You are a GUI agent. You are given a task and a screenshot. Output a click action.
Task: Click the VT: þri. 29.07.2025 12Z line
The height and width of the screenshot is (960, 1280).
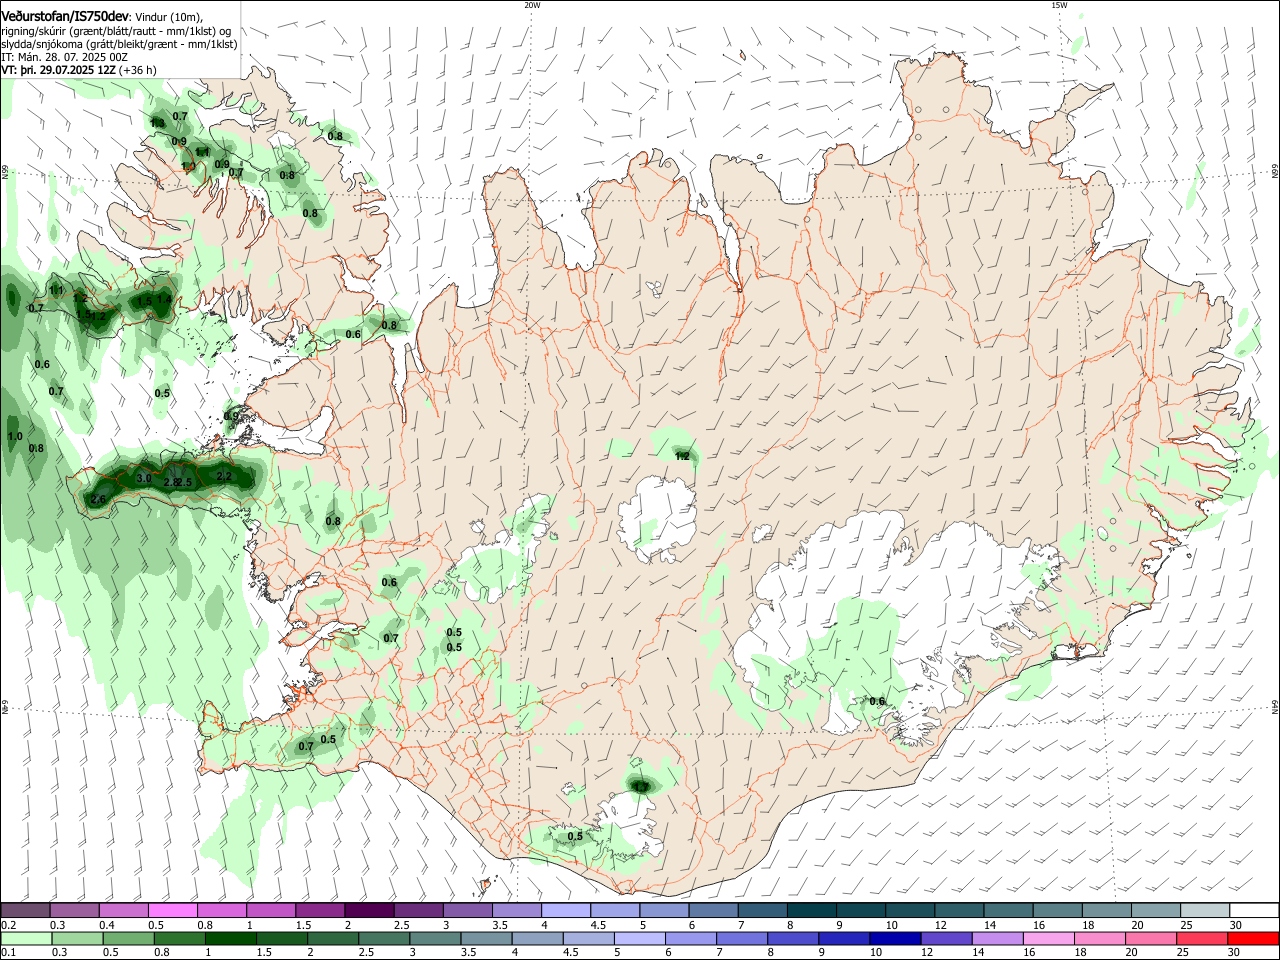point(78,71)
